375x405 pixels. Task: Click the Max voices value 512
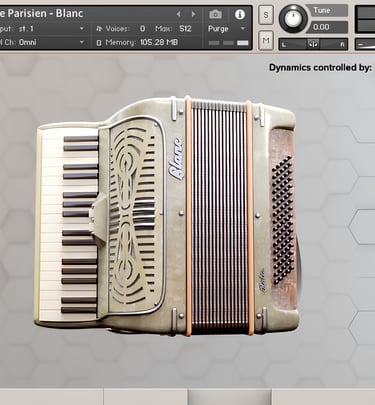185,29
